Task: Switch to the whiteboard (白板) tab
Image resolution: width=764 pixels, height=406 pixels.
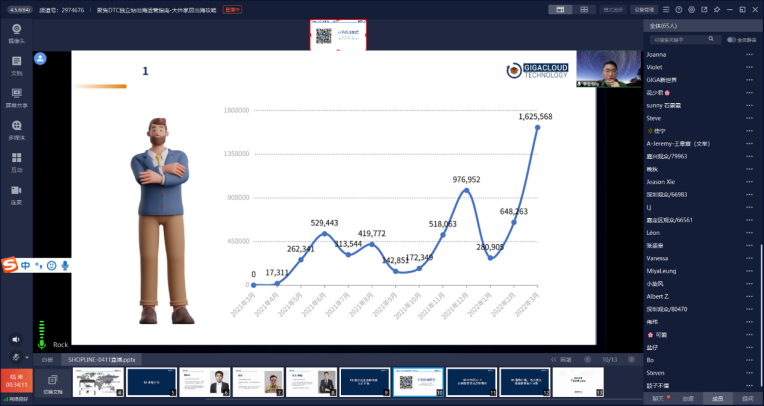Action: tap(47, 360)
